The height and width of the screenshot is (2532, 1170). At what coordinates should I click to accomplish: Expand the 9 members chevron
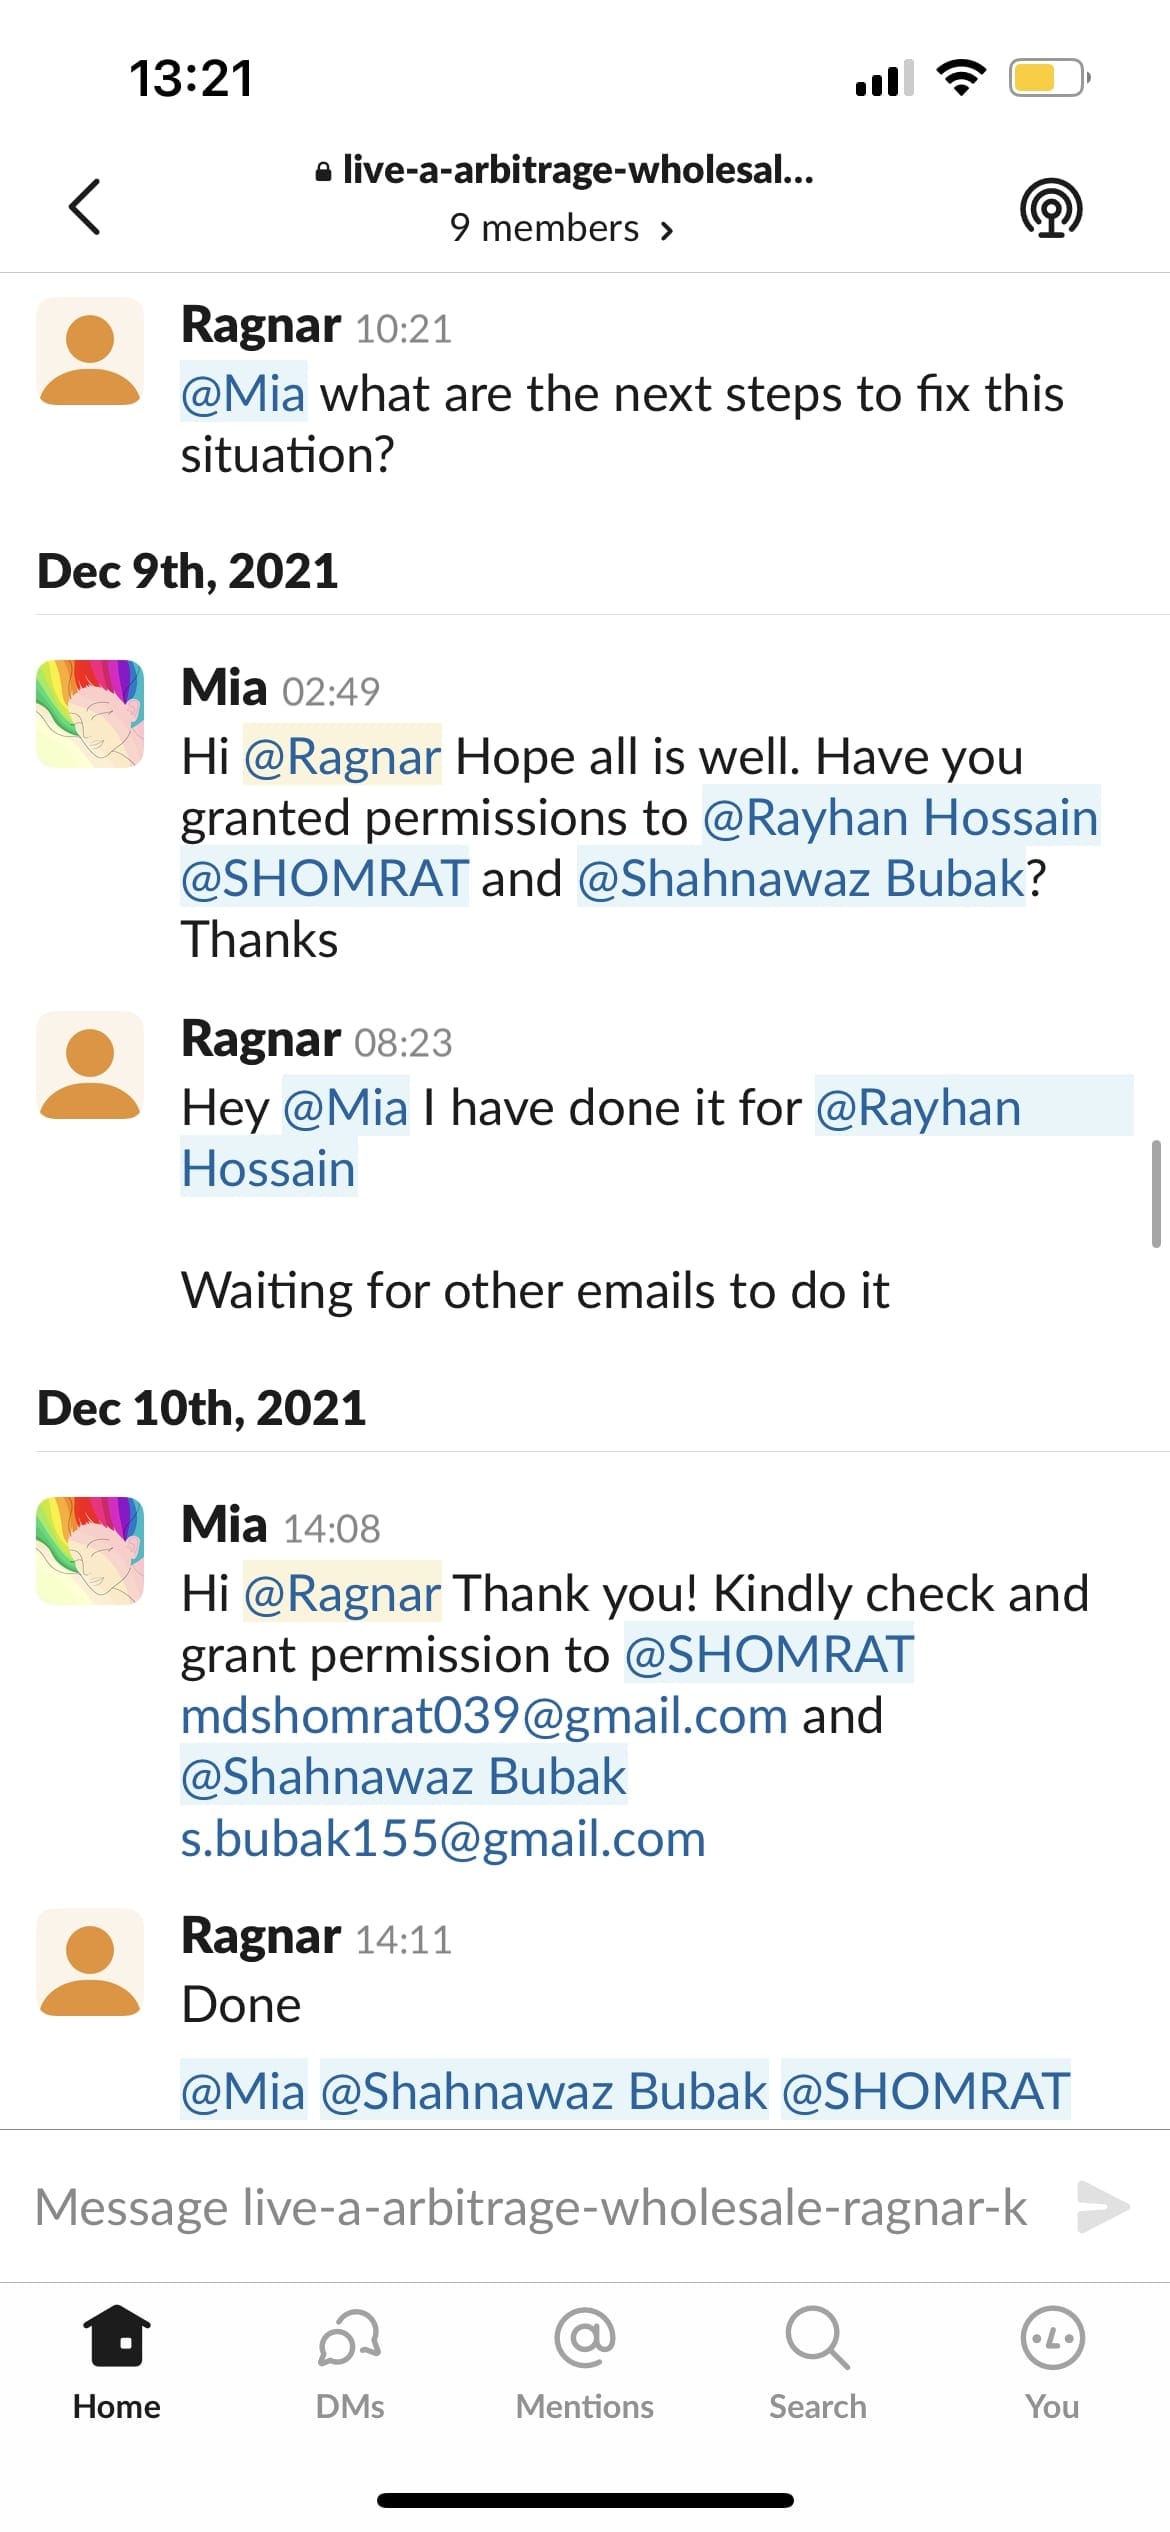point(667,231)
